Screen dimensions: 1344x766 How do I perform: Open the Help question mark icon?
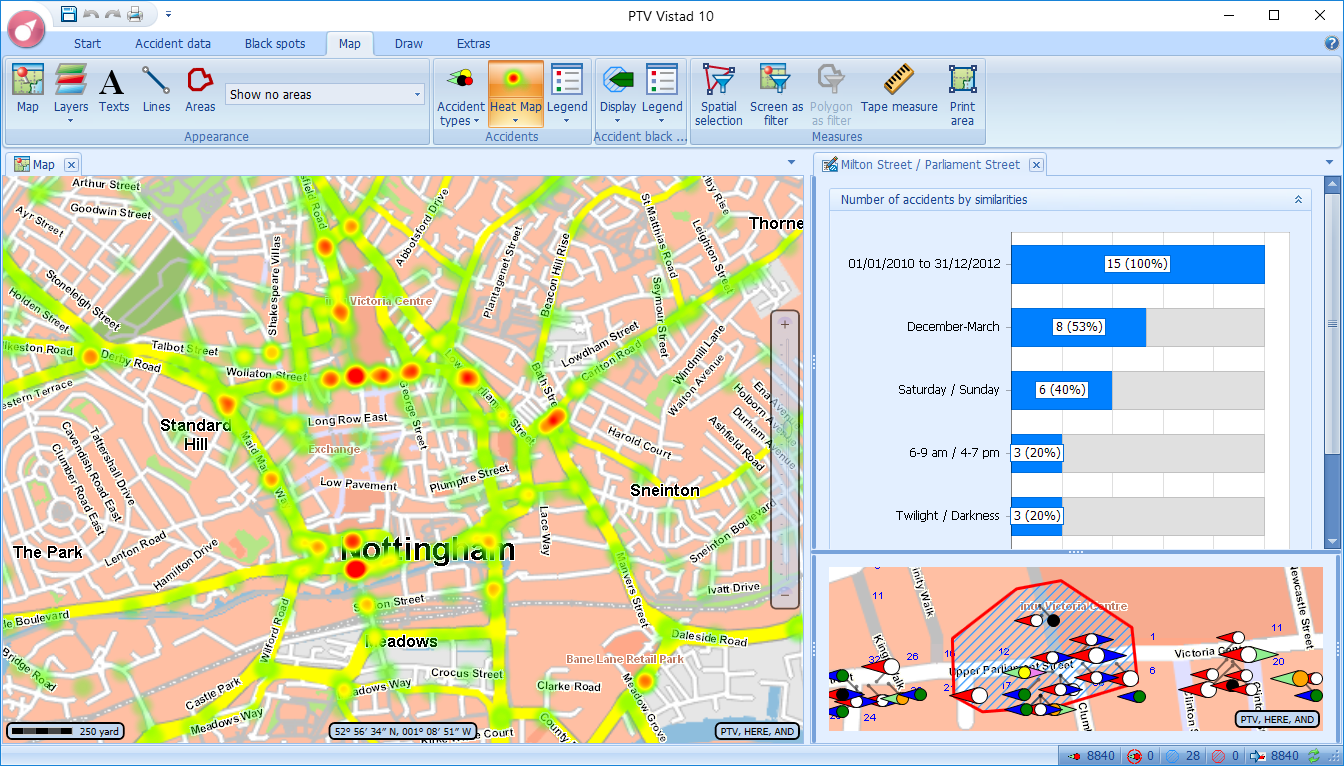(1331, 43)
